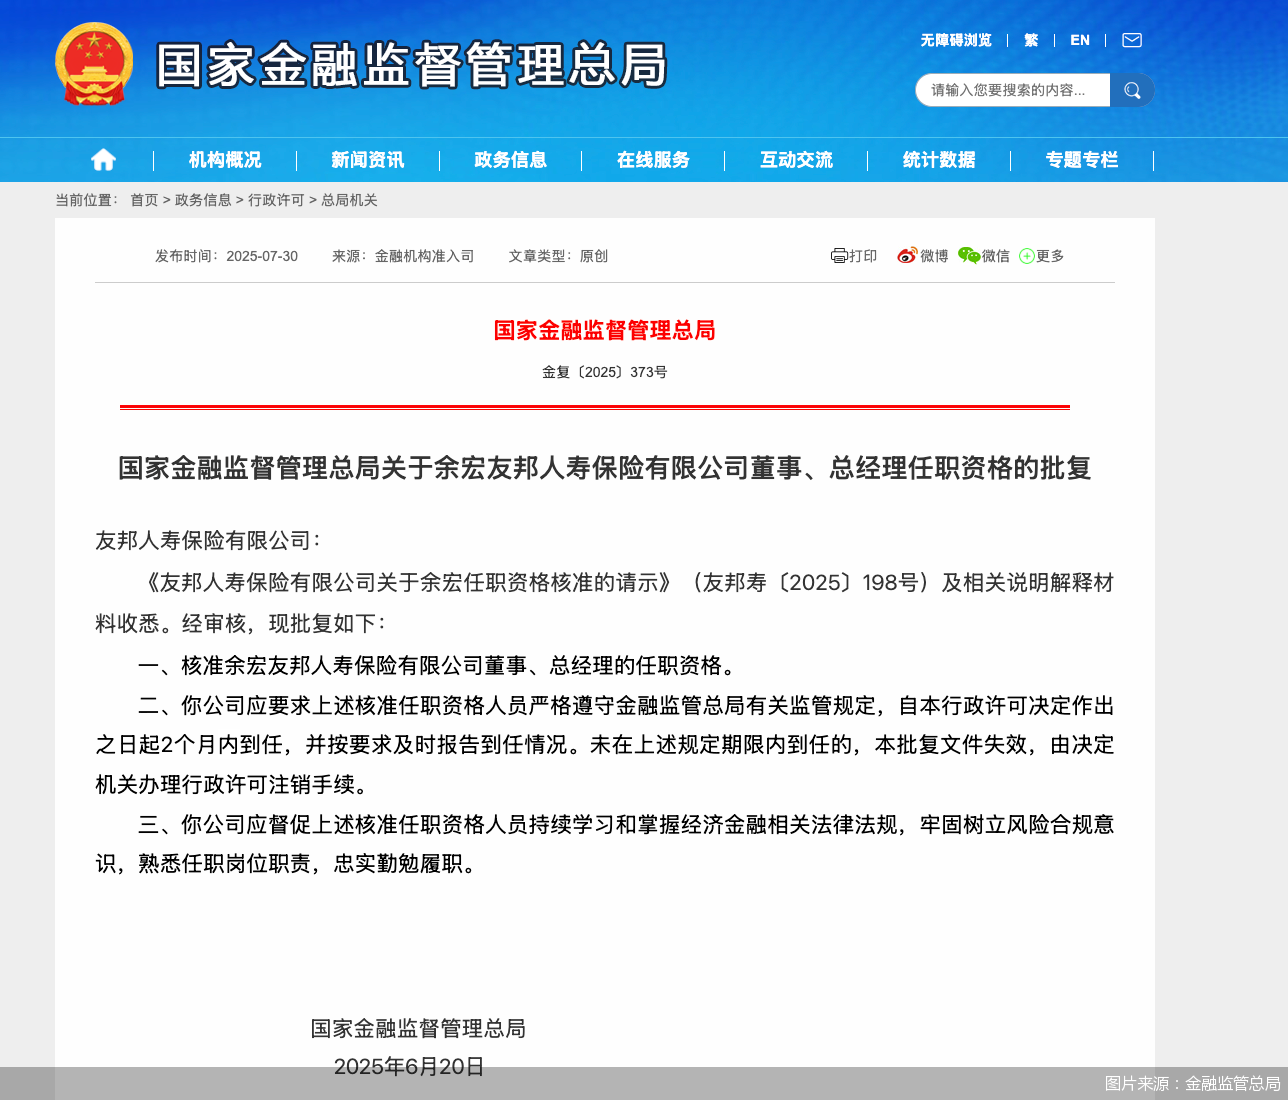The image size is (1288, 1100).
Task: Select the source text 金融机构准入司
Action: coord(425,256)
